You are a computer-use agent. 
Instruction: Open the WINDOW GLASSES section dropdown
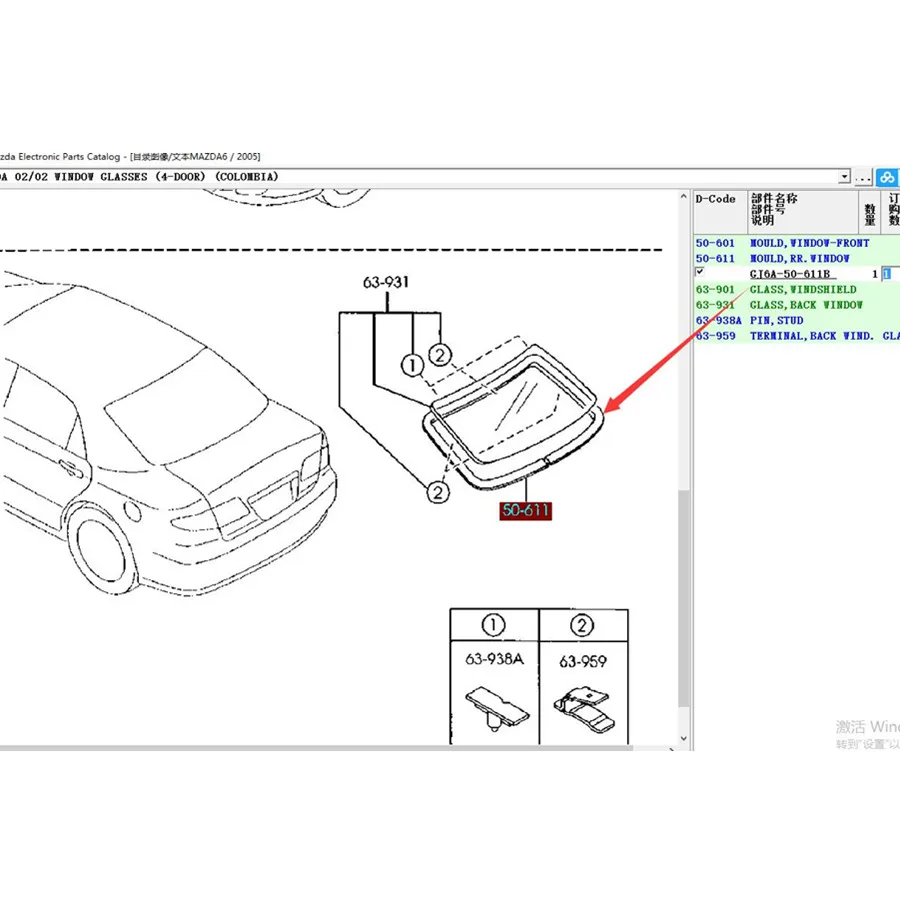click(x=844, y=177)
